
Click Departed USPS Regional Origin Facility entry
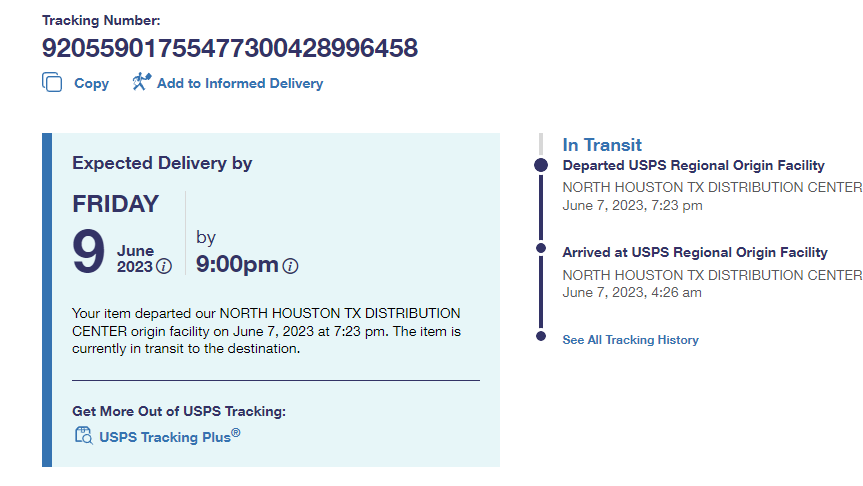[x=693, y=166]
